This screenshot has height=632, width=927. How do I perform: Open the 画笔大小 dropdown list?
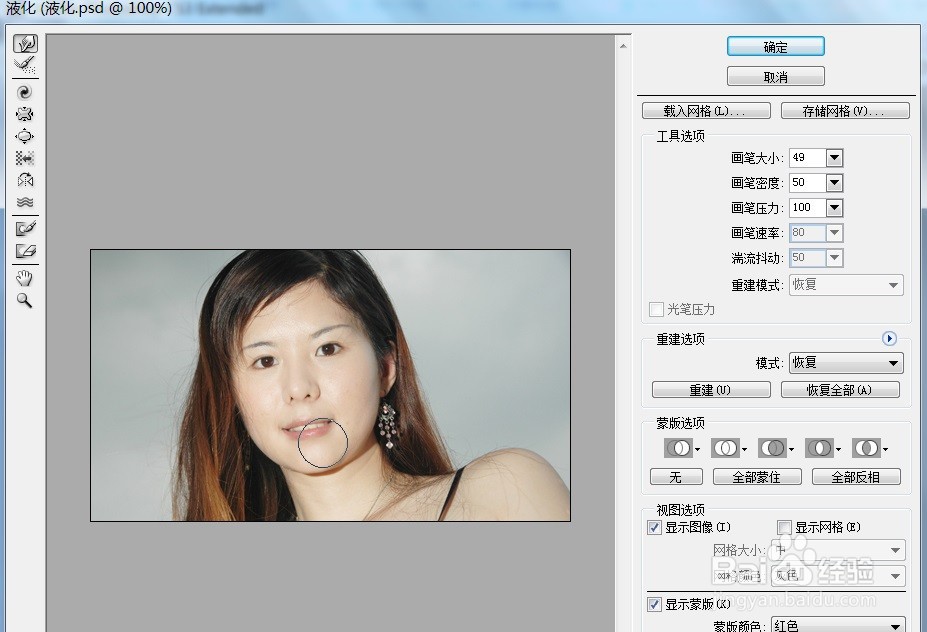pos(833,157)
